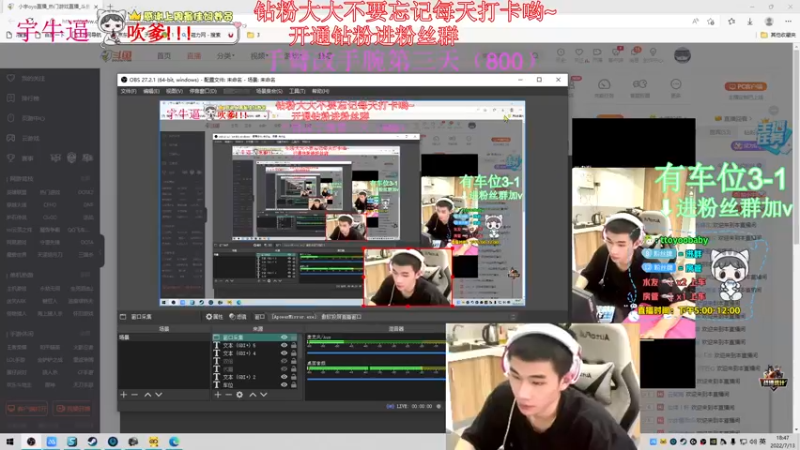The width and height of the screenshot is (800, 450).
Task: Move scene down with arrow icon
Action: pos(159,394)
